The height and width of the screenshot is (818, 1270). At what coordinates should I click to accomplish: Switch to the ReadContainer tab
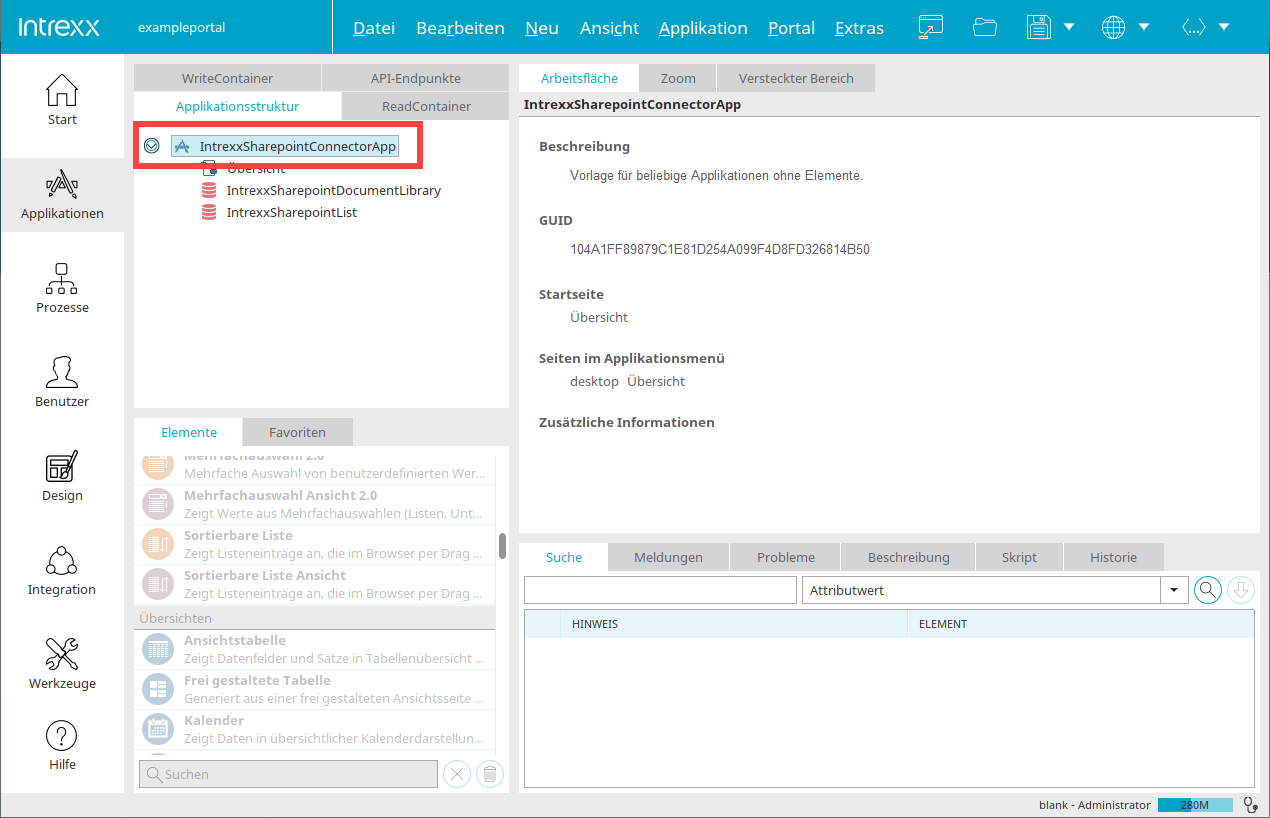pos(426,106)
